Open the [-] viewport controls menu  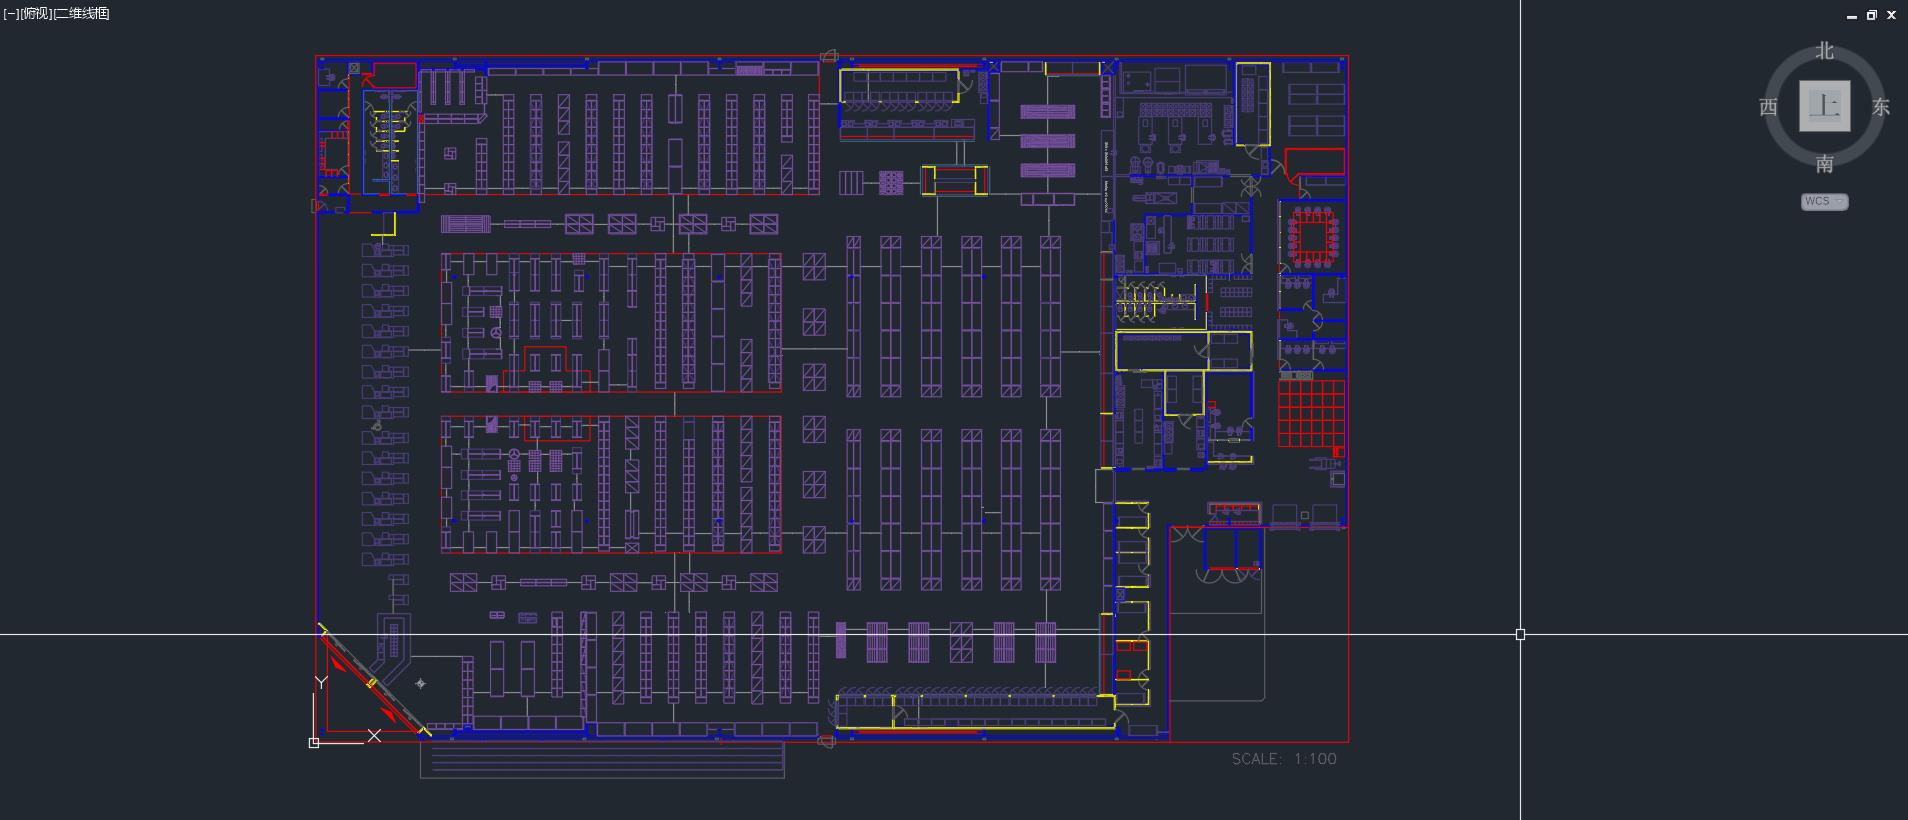[x=10, y=14]
